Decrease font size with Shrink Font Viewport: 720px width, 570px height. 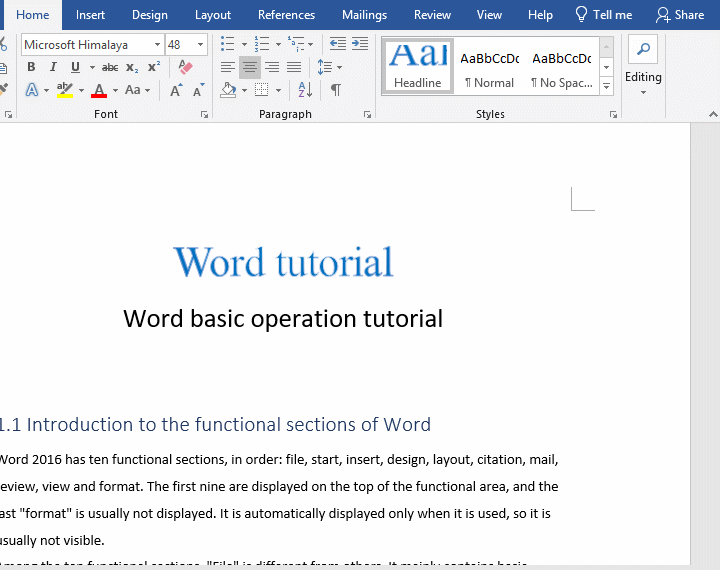(198, 90)
